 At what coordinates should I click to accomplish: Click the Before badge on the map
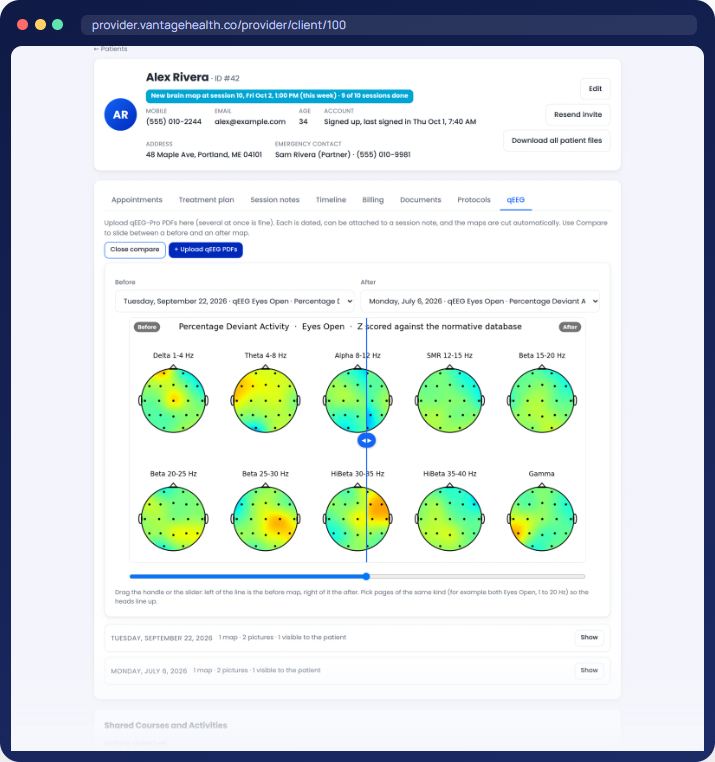147,327
